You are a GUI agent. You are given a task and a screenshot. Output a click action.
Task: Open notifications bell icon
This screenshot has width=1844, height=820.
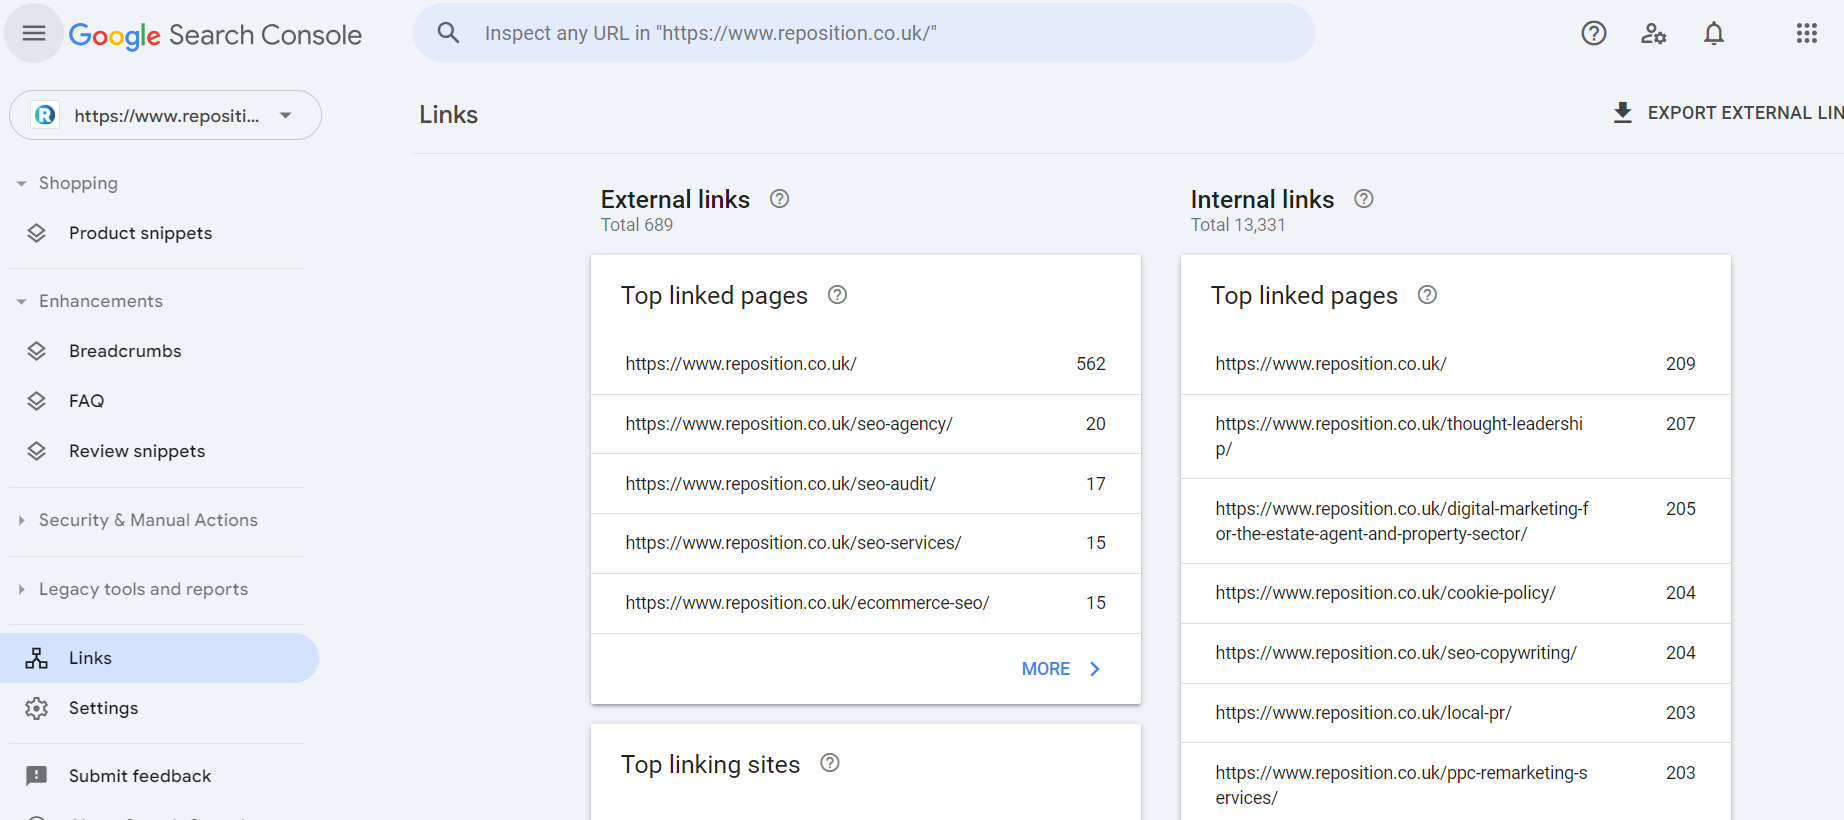pos(1714,33)
